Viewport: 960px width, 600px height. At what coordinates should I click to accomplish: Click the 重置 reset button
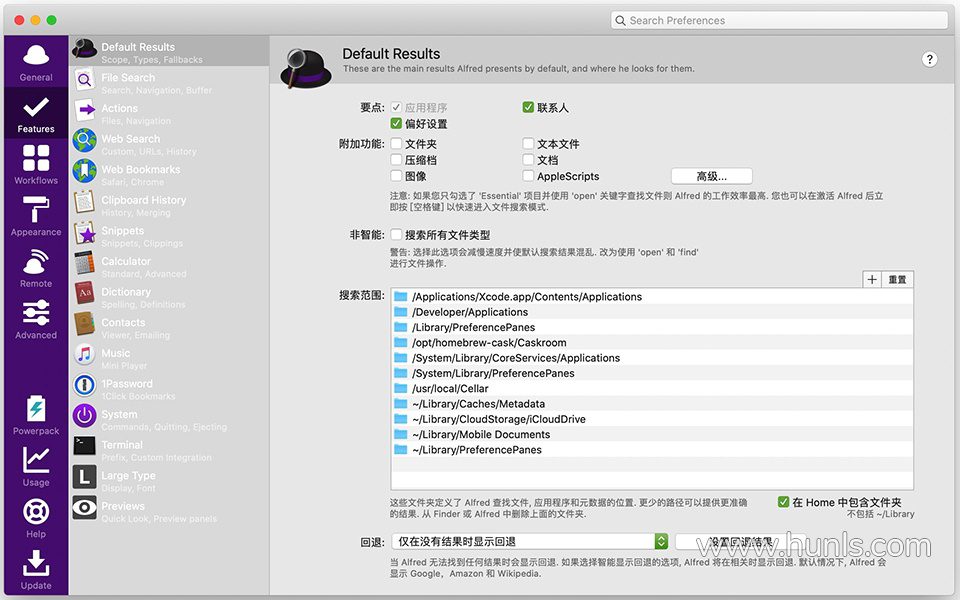coord(897,280)
